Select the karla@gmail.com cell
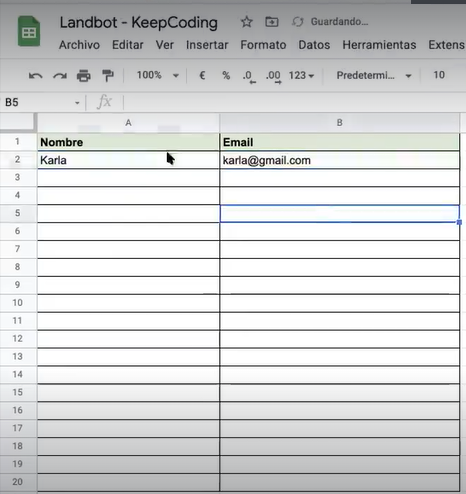Screen dimensions: 466x494 click(340, 160)
